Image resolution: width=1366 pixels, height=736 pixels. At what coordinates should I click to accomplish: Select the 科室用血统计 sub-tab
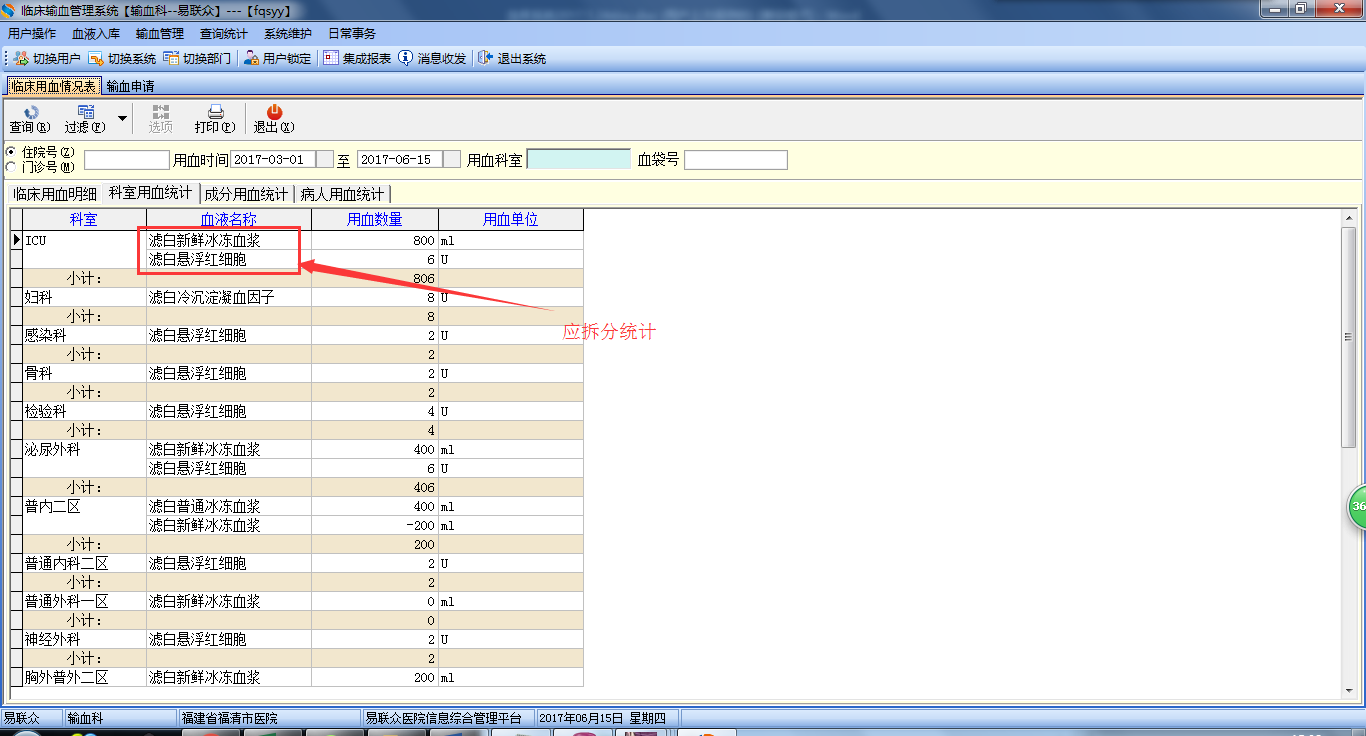tap(150, 193)
